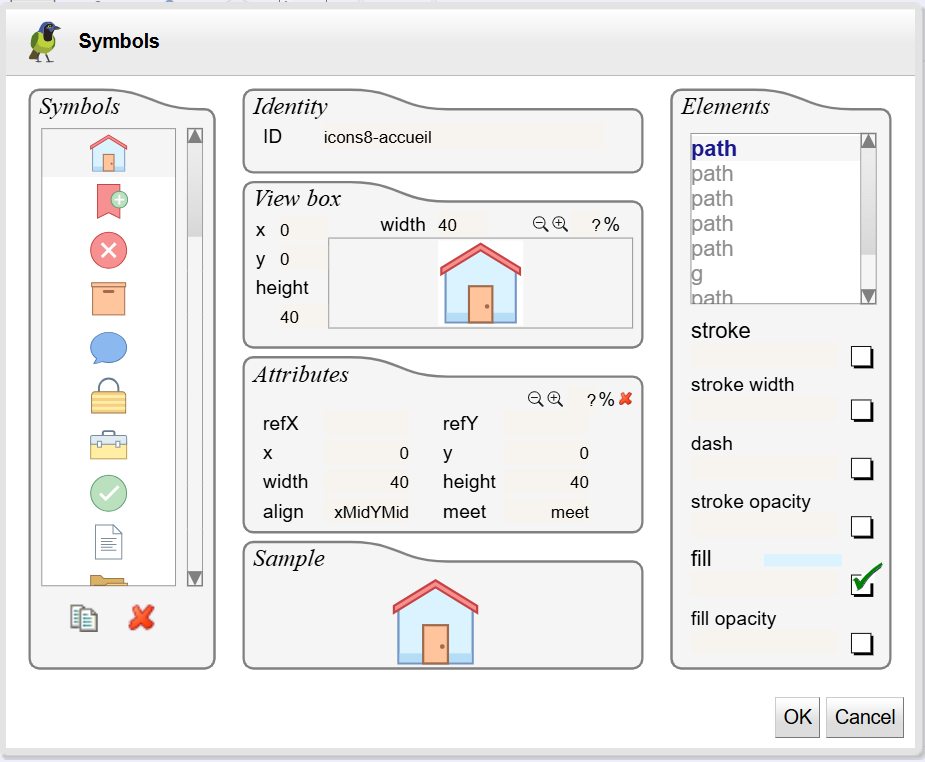The width and height of the screenshot is (925, 762).
Task: Select the red bookmark symbol
Action: coord(109,201)
